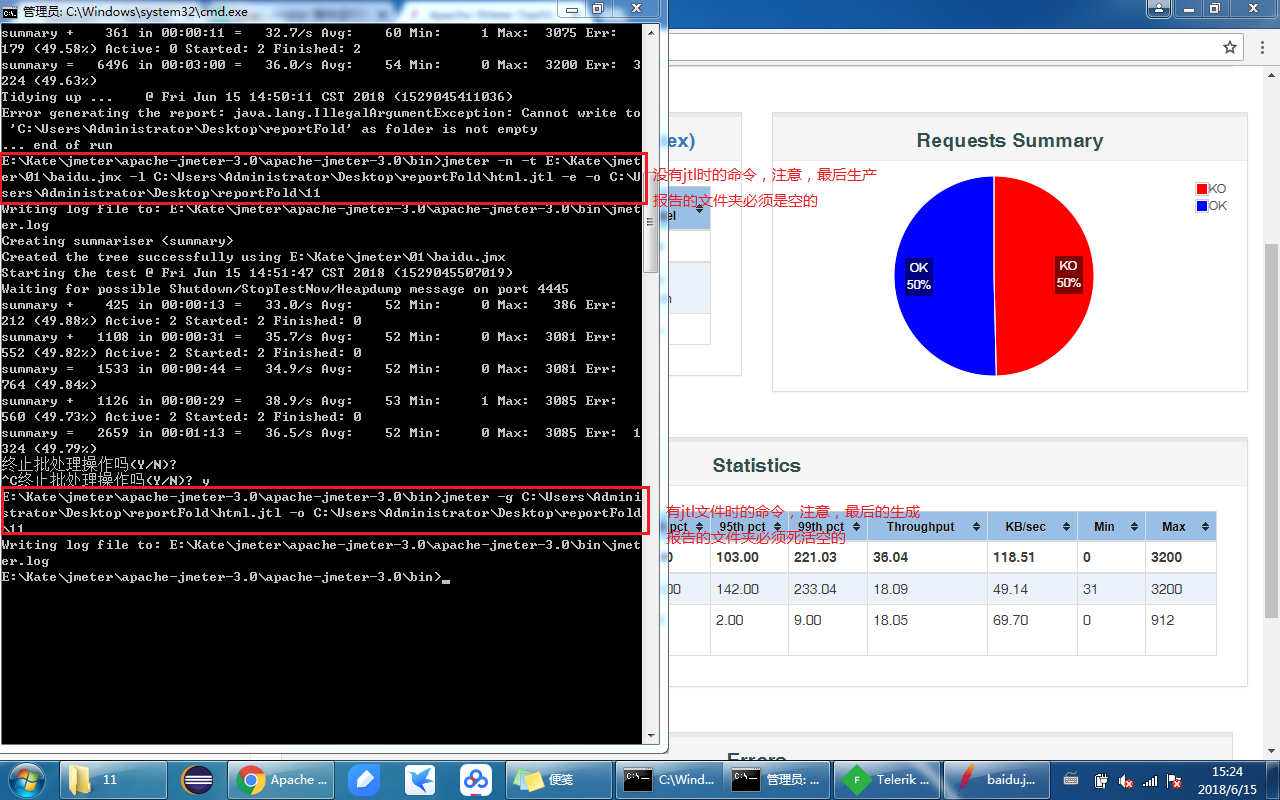
Task: Click the taskbar clock showing 15:24
Action: click(1227, 779)
